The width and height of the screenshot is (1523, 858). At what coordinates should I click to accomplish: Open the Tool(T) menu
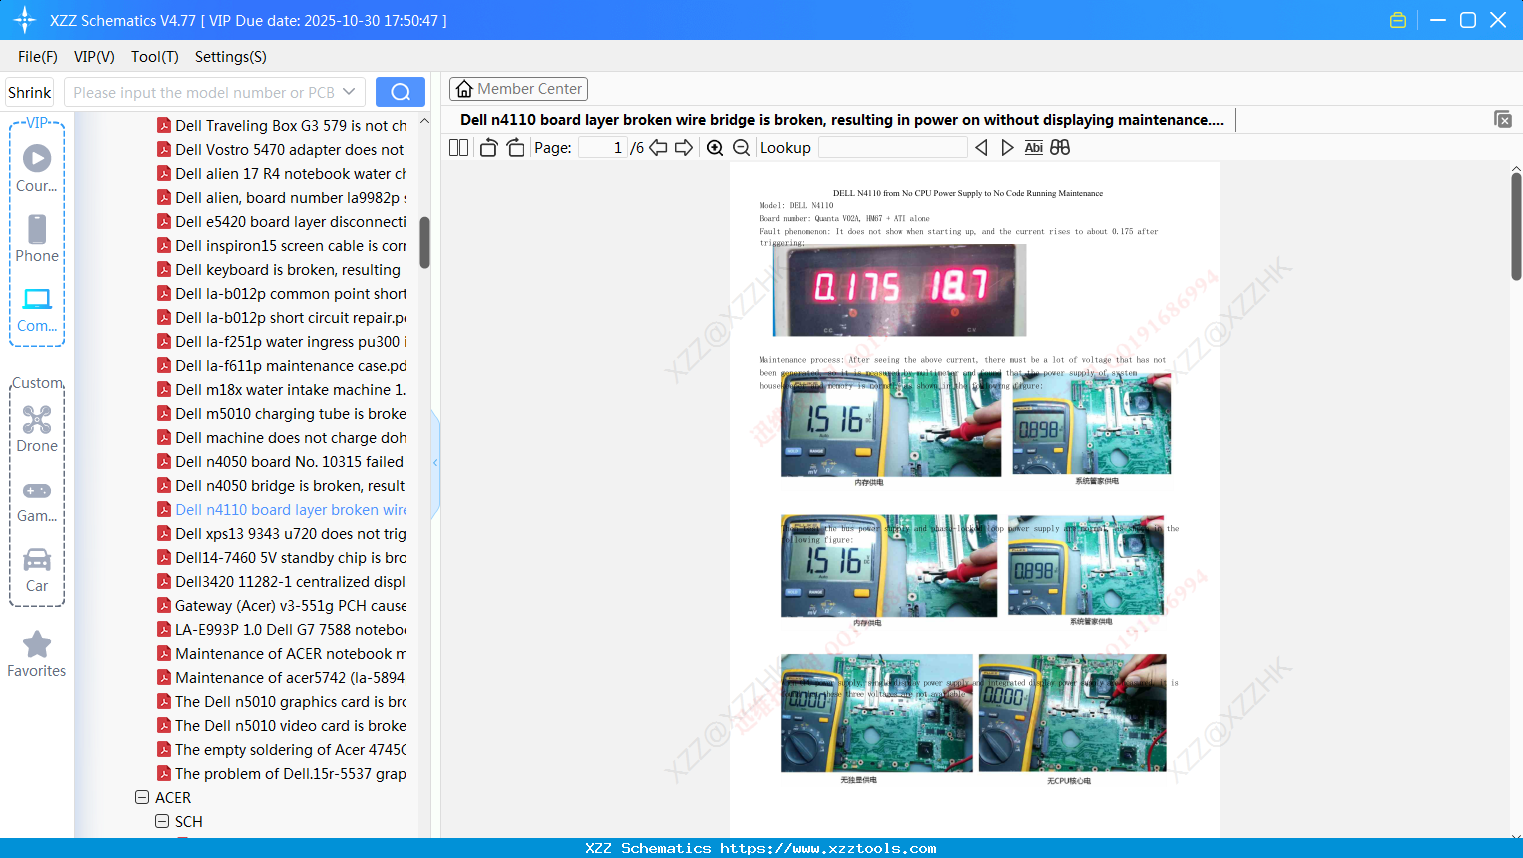point(155,57)
